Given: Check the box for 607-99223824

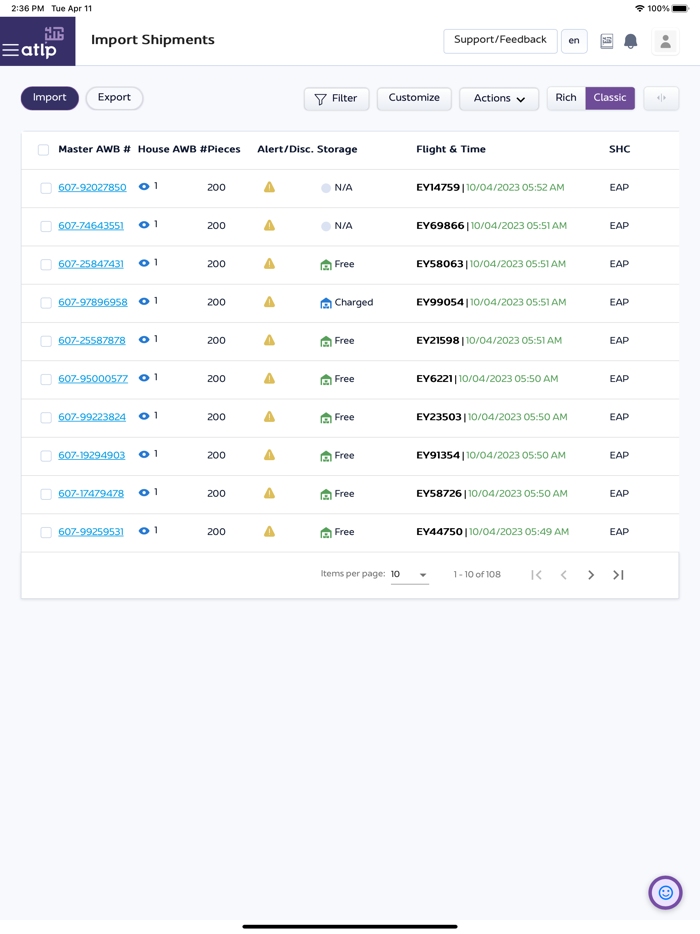Looking at the screenshot, I should 46,418.
